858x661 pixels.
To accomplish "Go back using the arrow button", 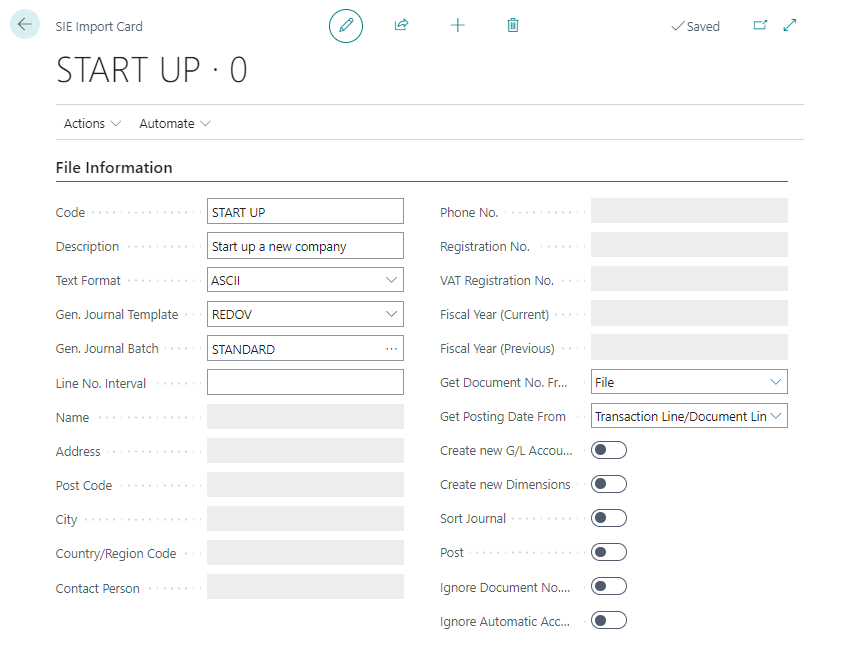I will [25, 25].
